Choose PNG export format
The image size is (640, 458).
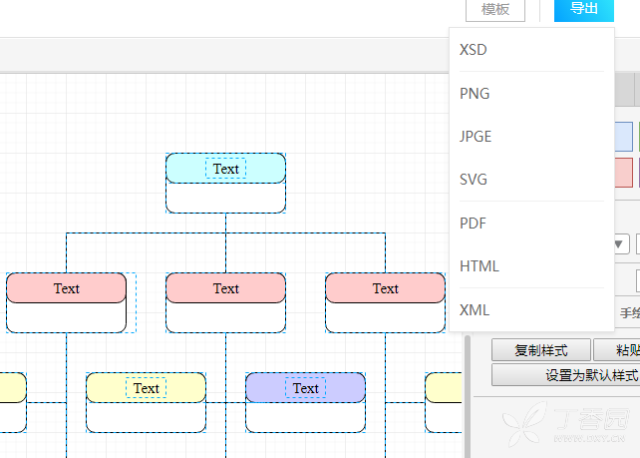click(x=531, y=93)
